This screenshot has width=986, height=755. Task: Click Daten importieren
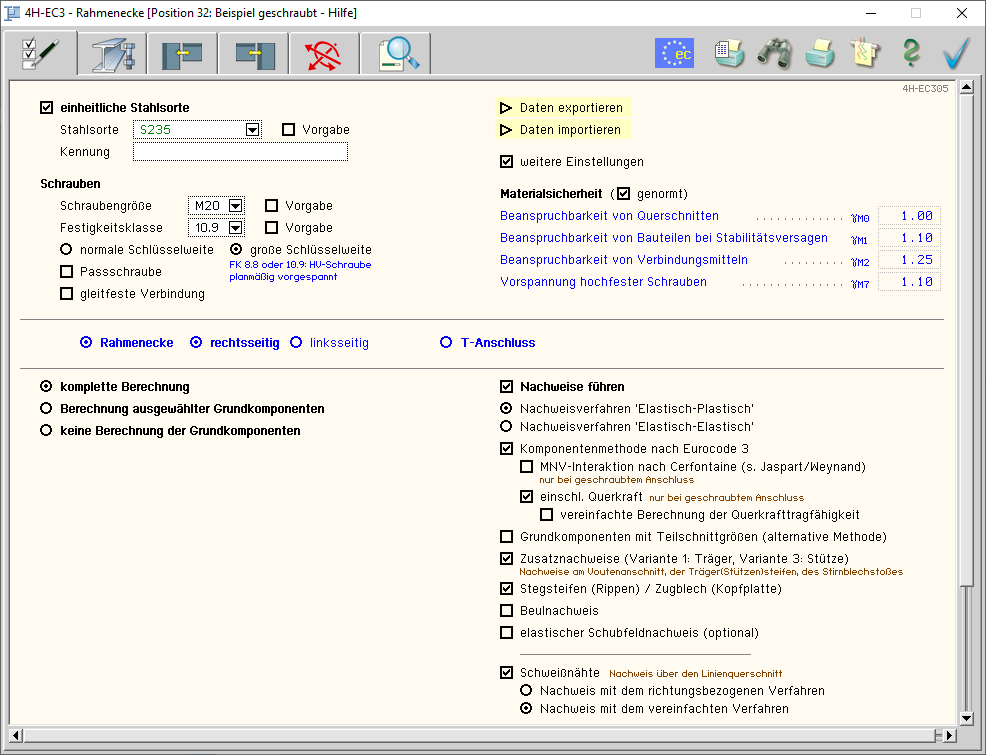tap(570, 130)
